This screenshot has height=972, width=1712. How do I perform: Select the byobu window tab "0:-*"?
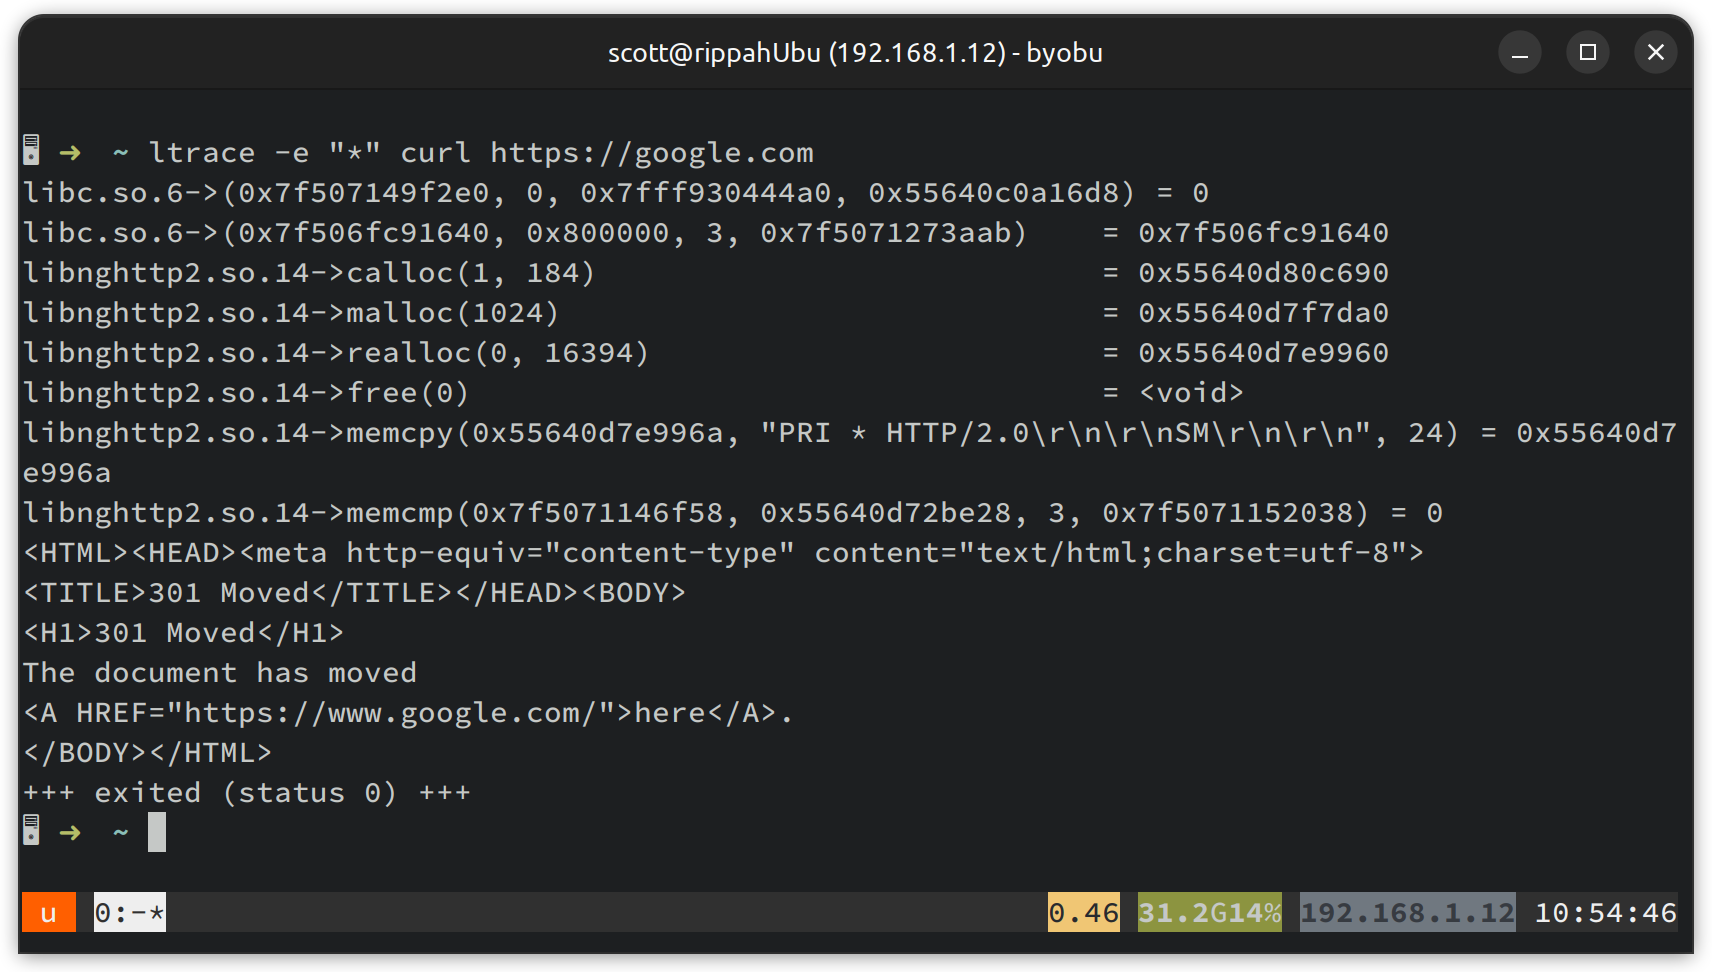tap(130, 912)
